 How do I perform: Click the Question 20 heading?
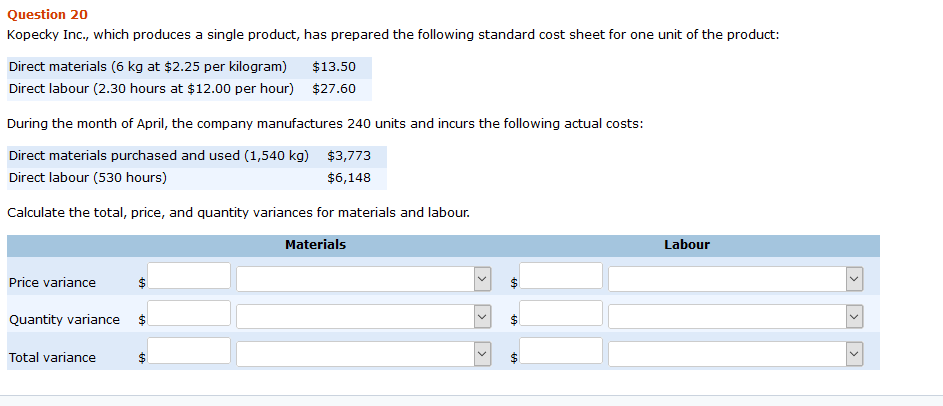[48, 14]
